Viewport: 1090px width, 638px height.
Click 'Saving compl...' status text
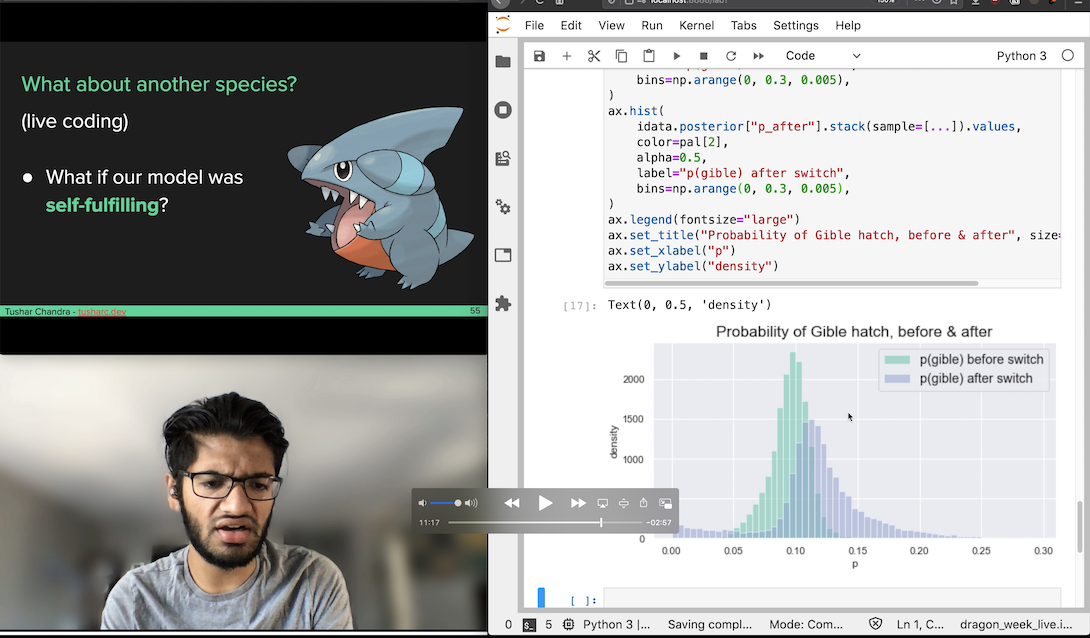(709, 624)
